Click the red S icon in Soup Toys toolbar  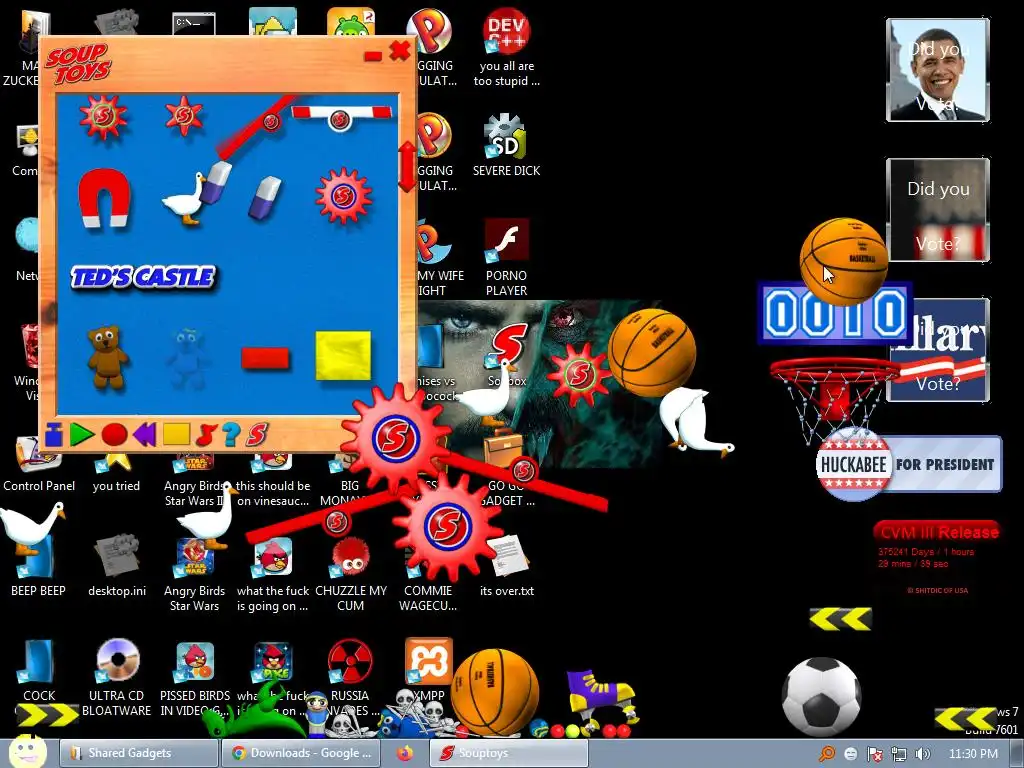[257, 434]
